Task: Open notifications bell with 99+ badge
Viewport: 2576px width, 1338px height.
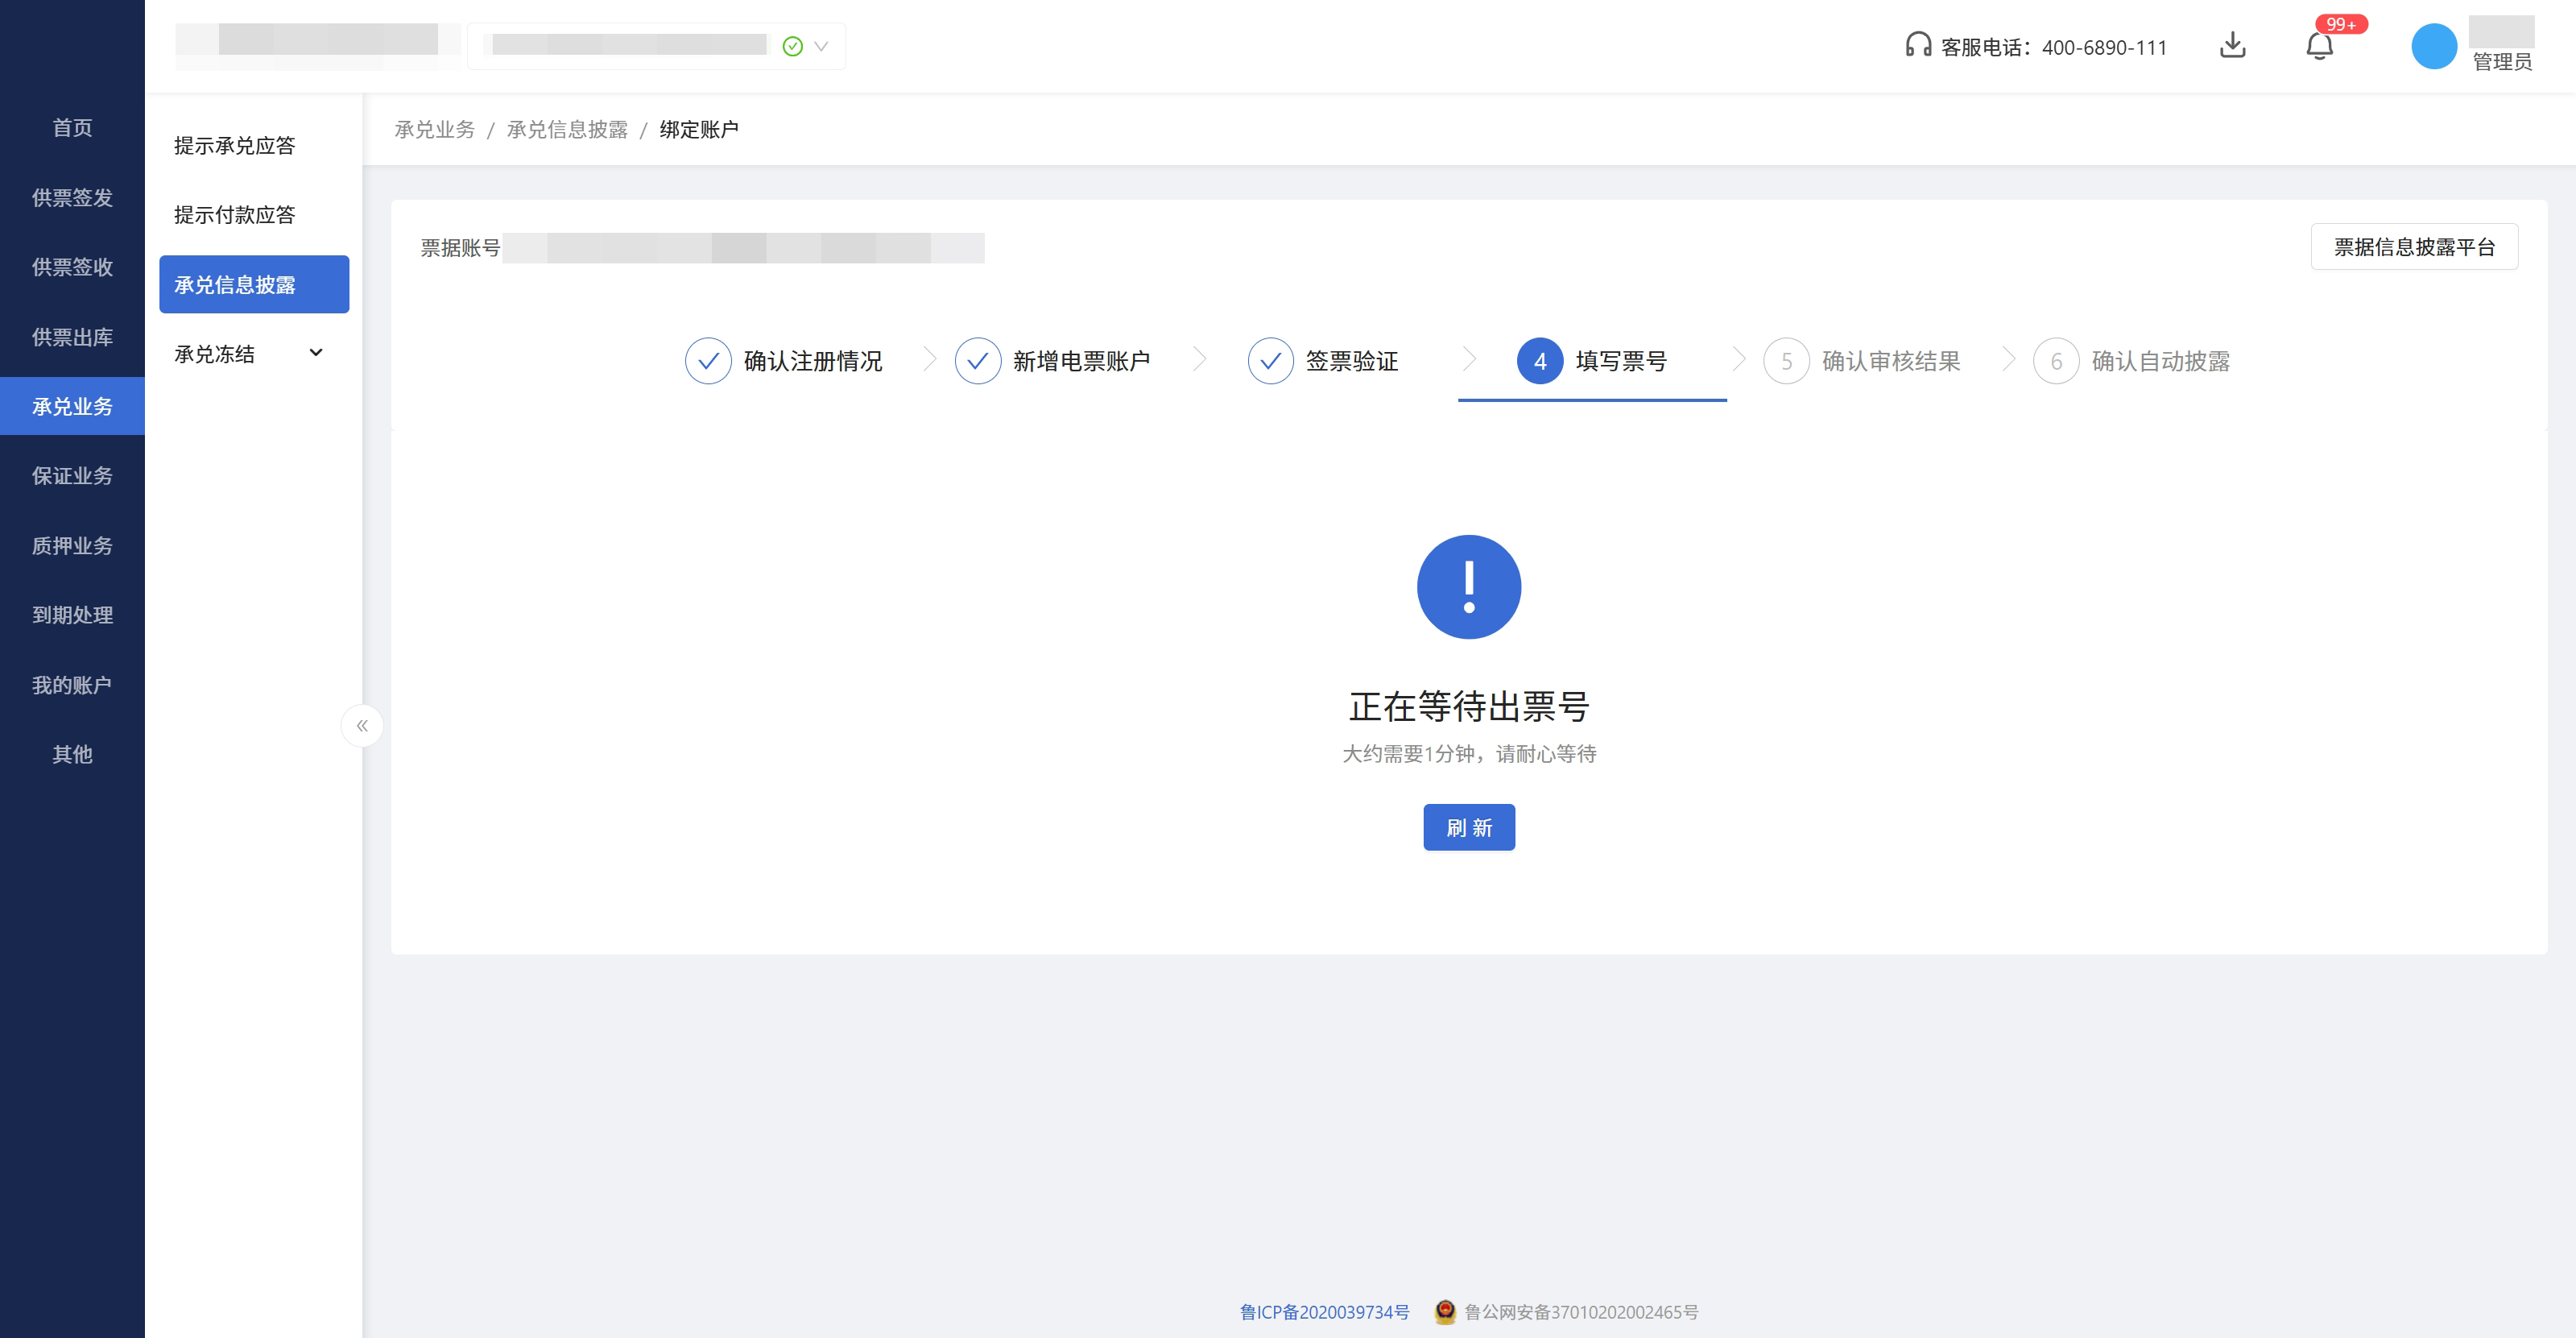Action: point(2319,46)
